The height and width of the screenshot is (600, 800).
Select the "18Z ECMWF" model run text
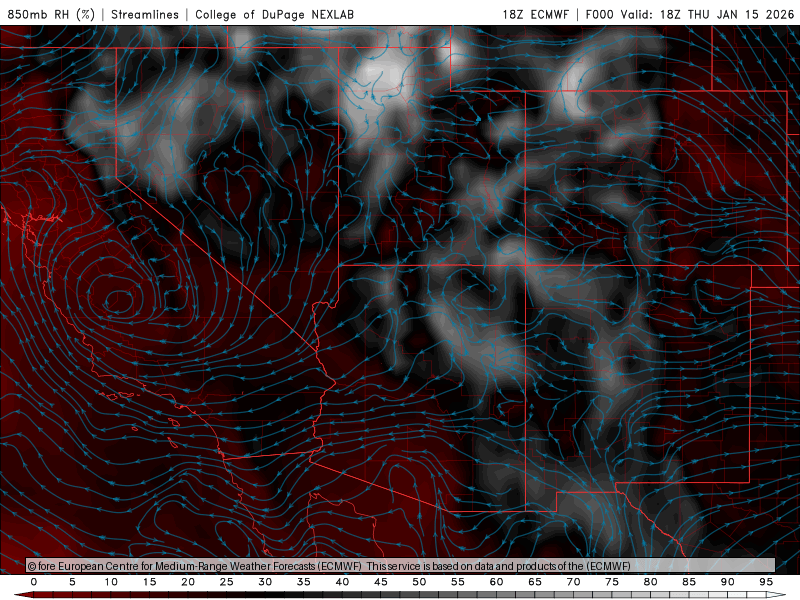535,14
